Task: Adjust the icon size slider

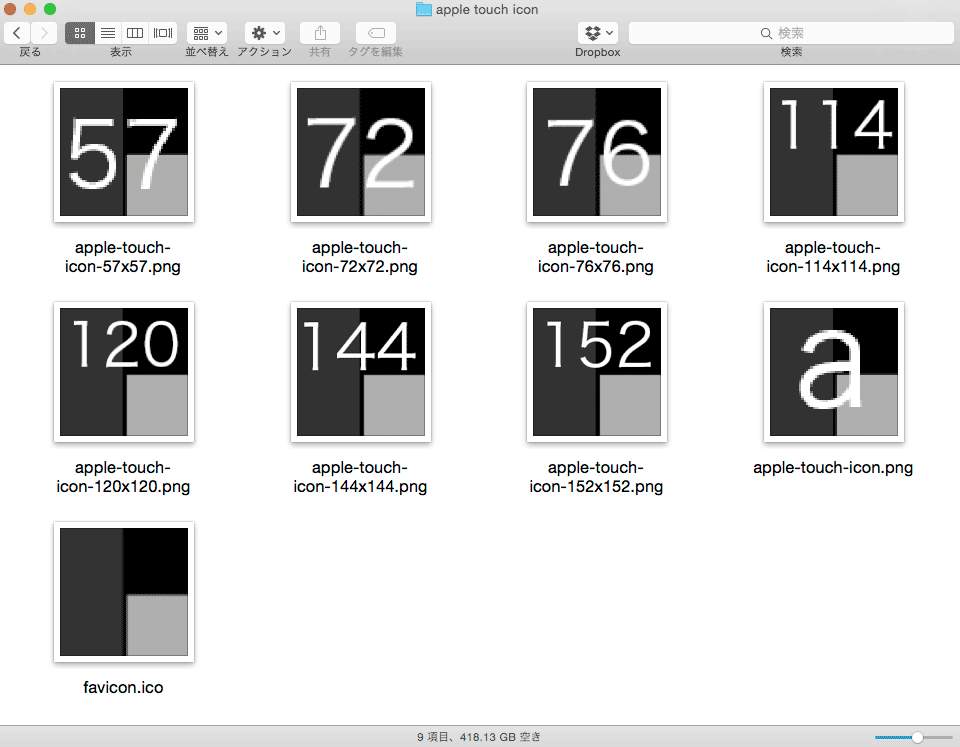Action: (x=917, y=737)
